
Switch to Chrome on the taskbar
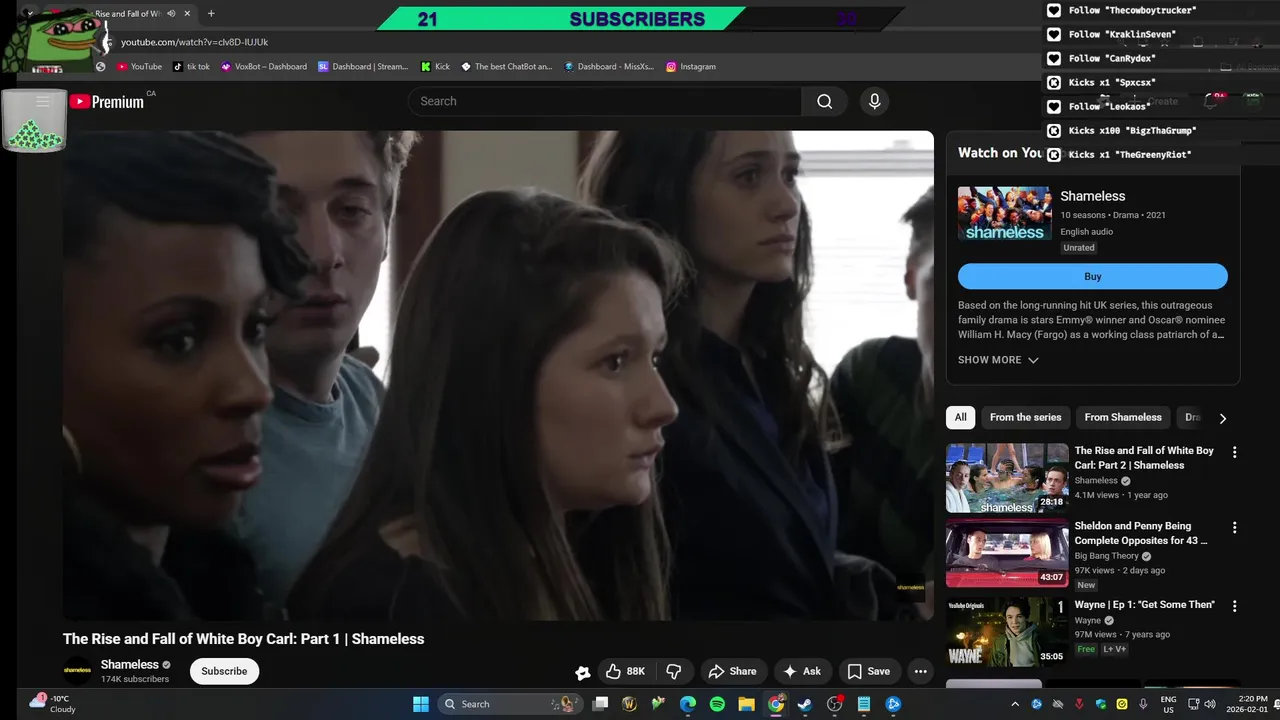(776, 704)
